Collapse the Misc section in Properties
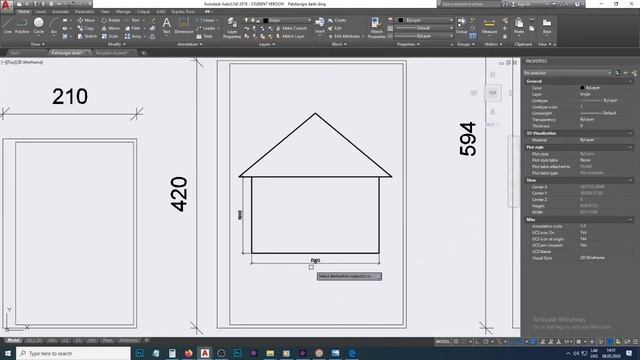Image resolution: width=640 pixels, height=360 pixels. tap(630, 220)
